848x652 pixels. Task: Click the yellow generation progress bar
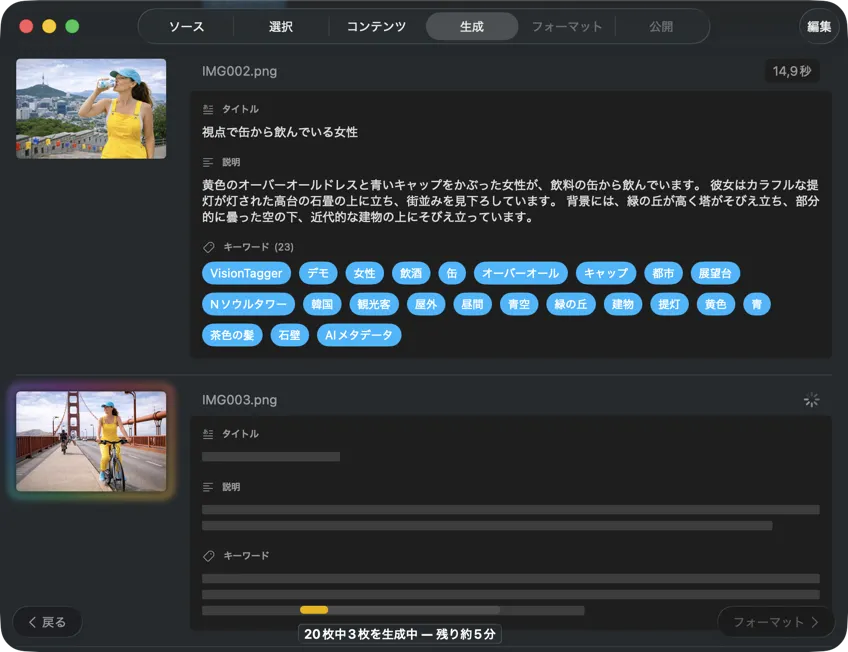pyautogui.click(x=315, y=610)
